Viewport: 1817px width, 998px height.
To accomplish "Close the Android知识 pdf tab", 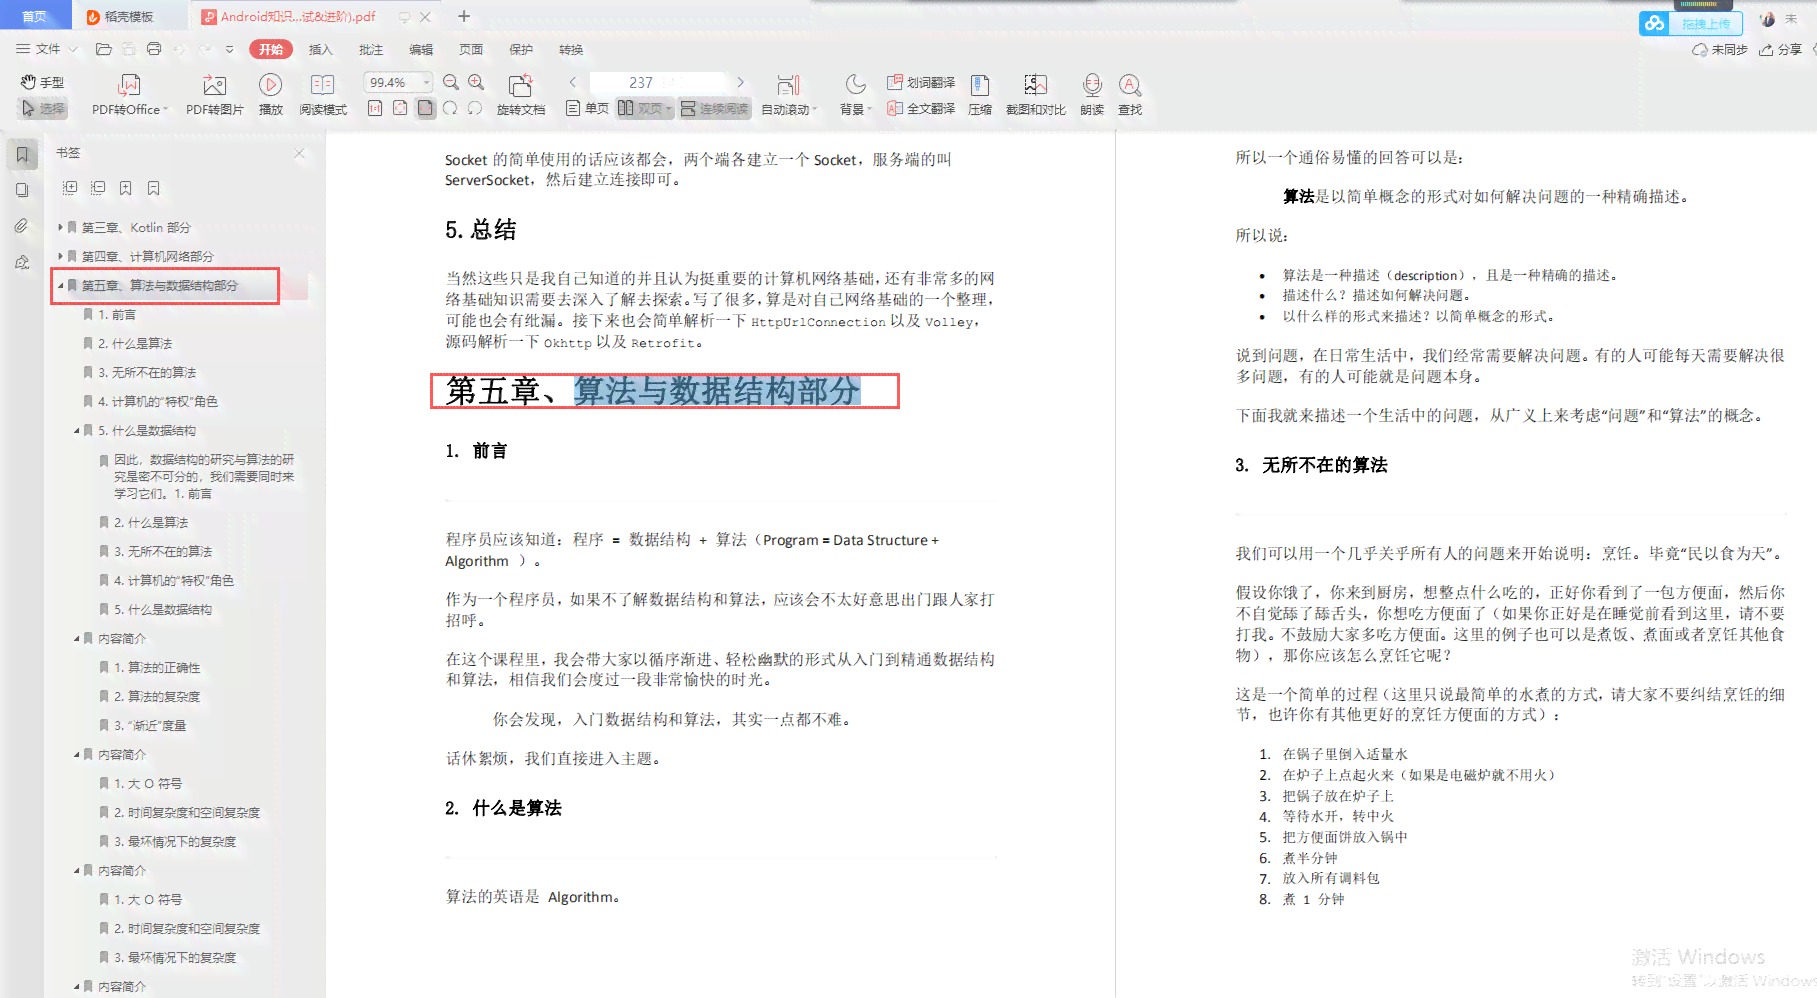I will coord(425,17).
